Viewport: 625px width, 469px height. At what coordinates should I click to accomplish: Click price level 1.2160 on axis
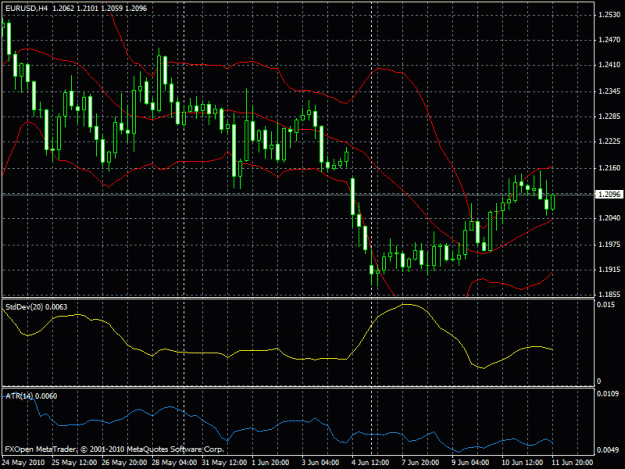point(609,168)
